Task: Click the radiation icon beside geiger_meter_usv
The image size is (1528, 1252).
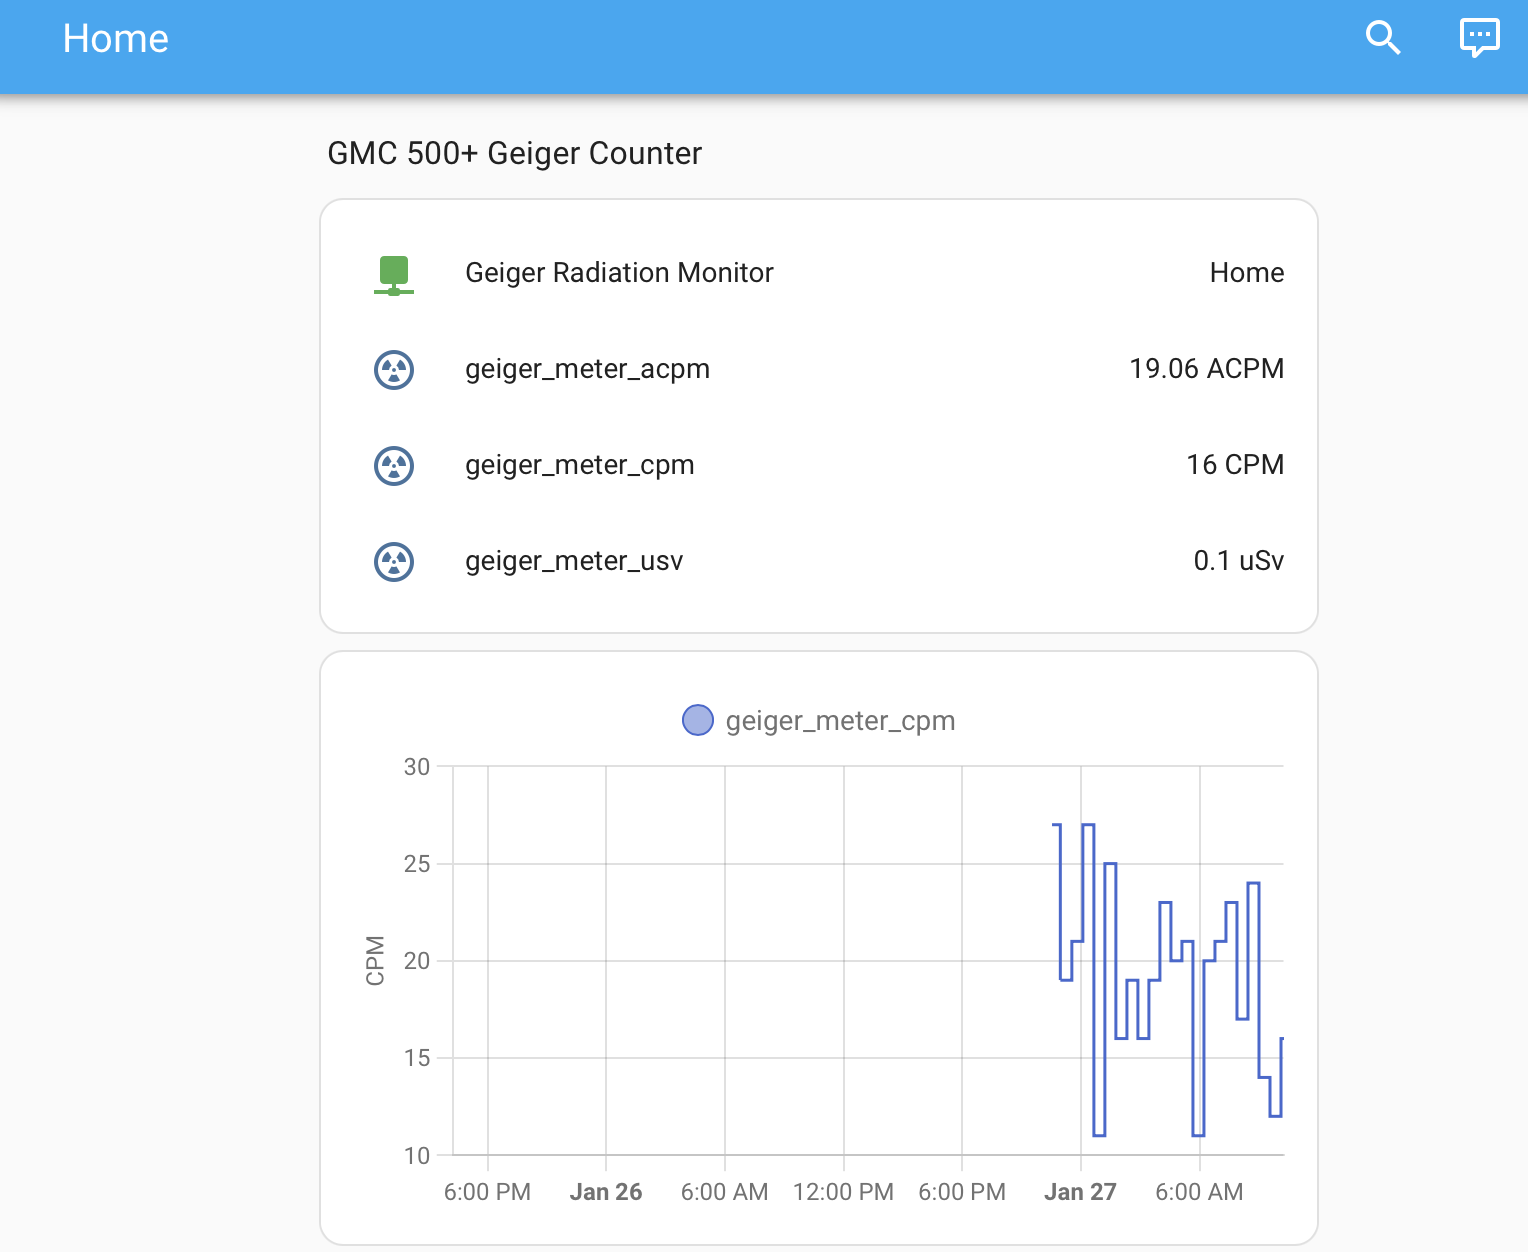Action: click(394, 562)
